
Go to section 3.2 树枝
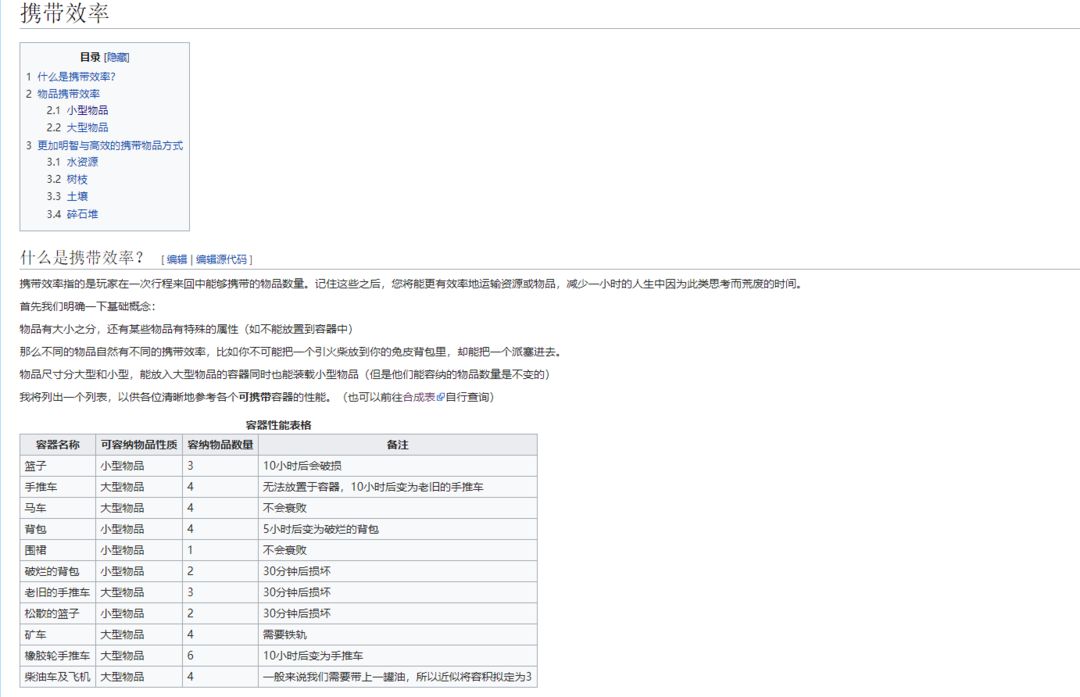(77, 179)
